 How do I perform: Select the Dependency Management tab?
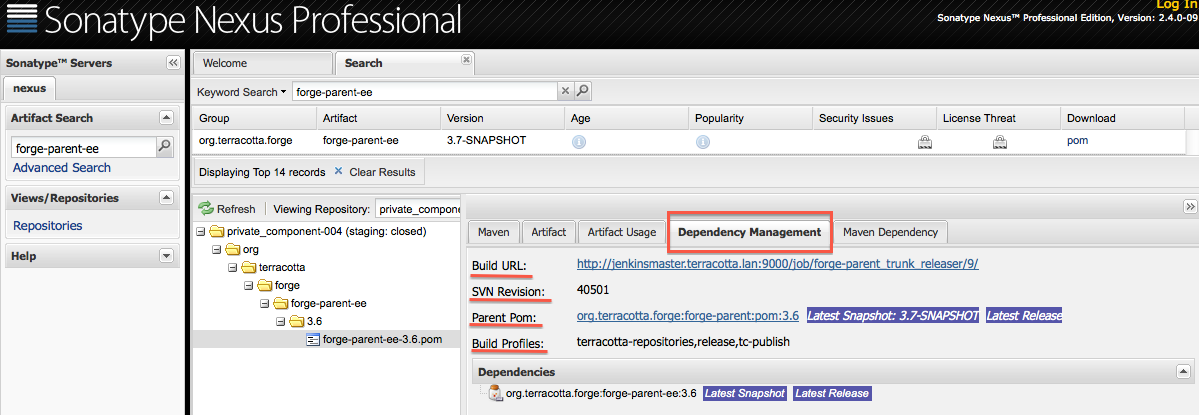click(749, 232)
